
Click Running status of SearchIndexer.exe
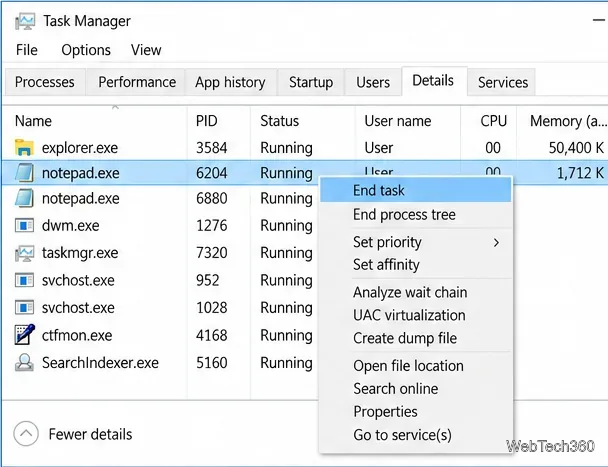286,363
